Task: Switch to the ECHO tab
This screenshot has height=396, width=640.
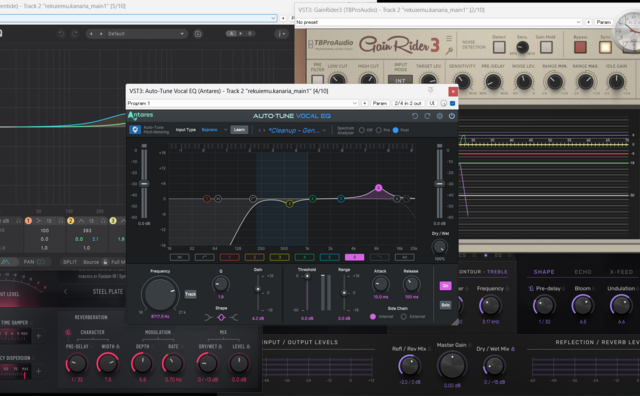Action: (x=583, y=272)
